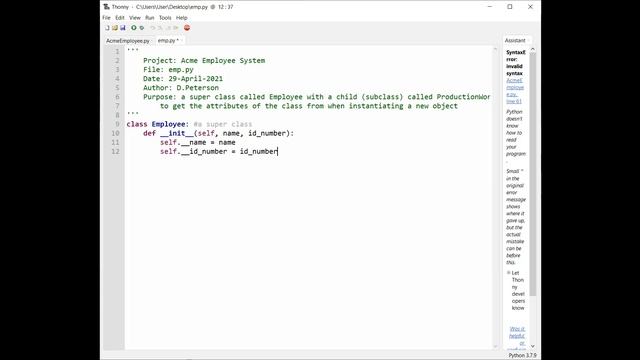
Task: Minimize the Thonny window
Action: pos(490,7)
